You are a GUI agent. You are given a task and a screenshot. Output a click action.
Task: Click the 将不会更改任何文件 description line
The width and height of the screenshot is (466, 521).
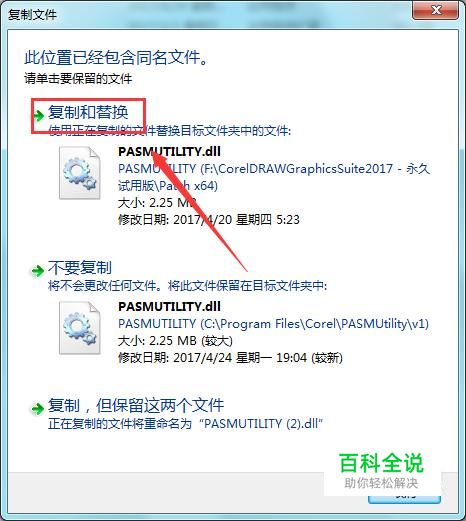click(187, 286)
